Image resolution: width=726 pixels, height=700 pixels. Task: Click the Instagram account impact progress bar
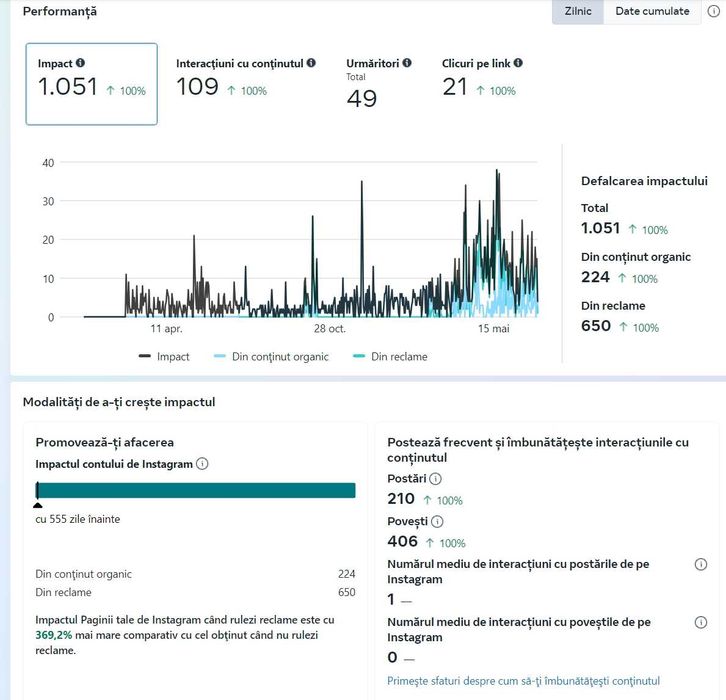tap(195, 490)
